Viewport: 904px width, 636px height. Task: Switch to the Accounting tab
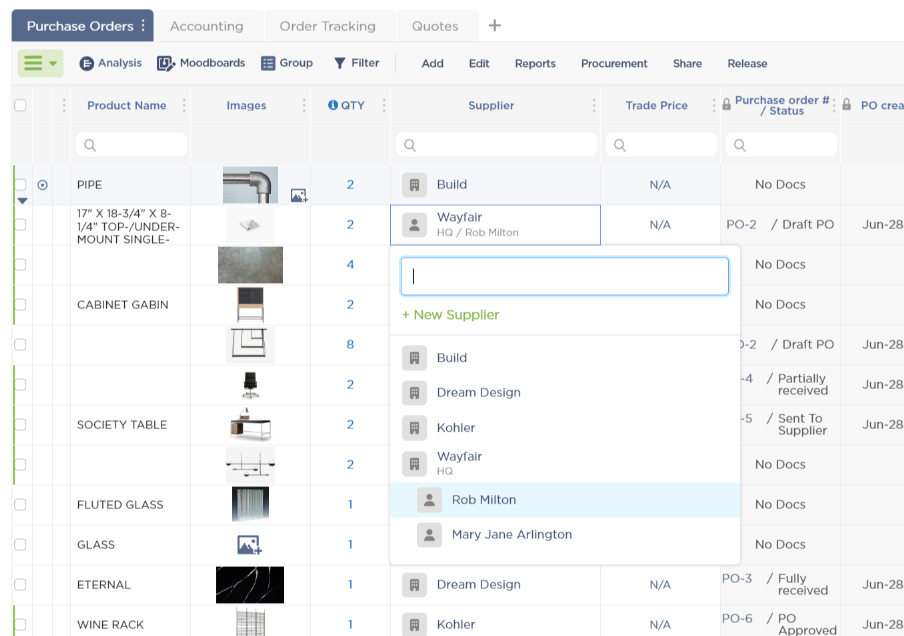(x=207, y=26)
